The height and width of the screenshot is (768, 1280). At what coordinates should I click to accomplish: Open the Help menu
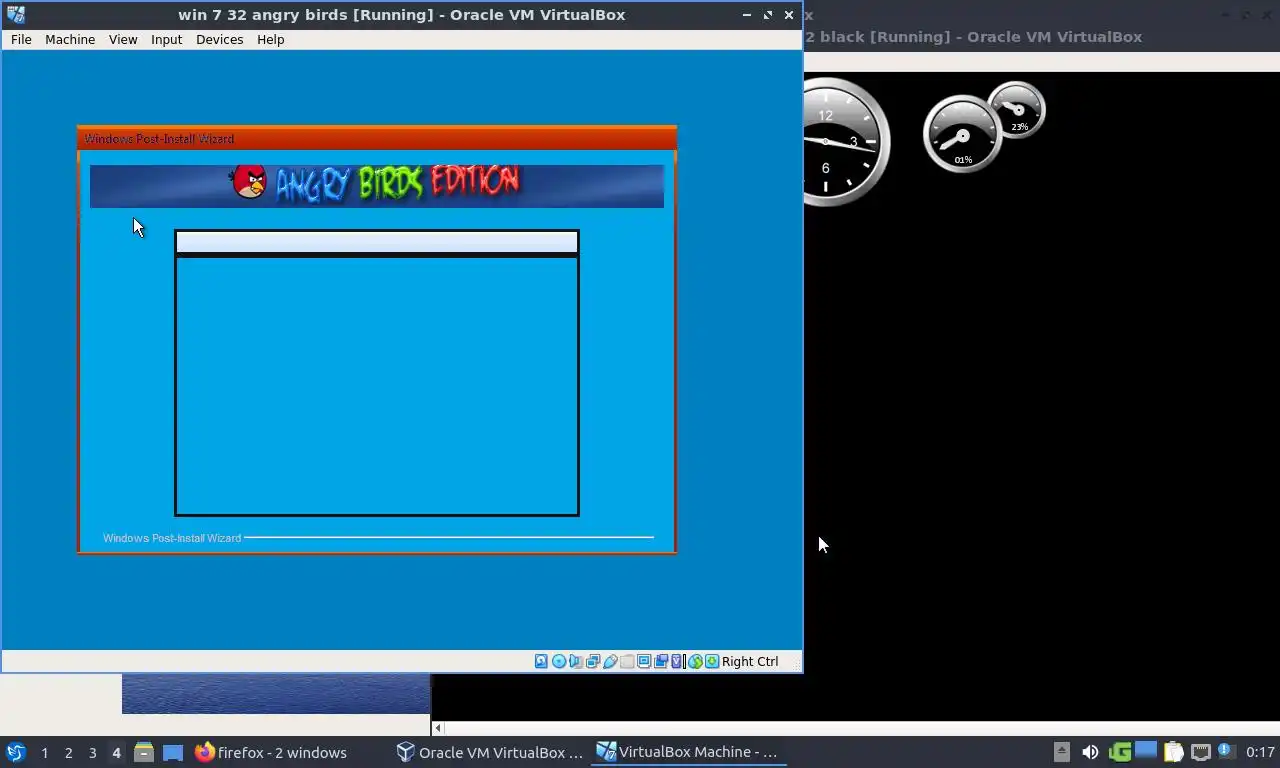[270, 39]
